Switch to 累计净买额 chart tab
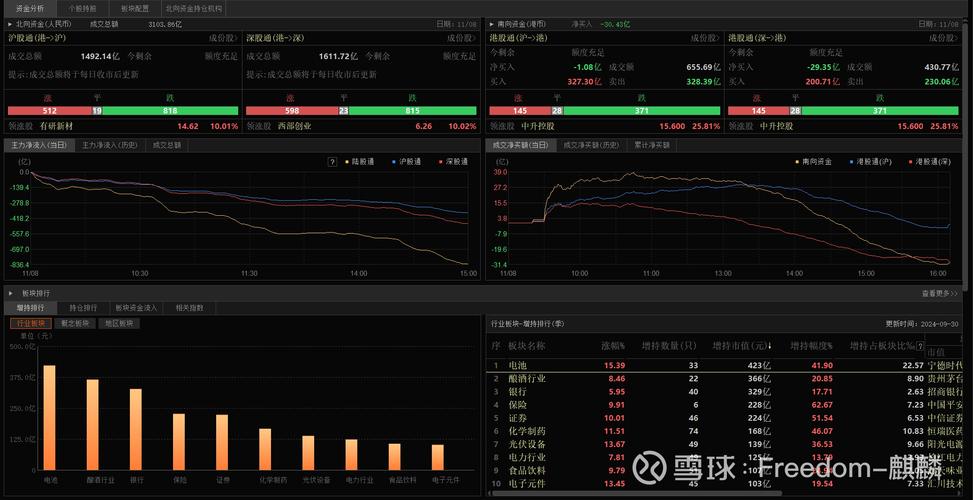Viewport: 973px width, 500px height. tap(650, 145)
